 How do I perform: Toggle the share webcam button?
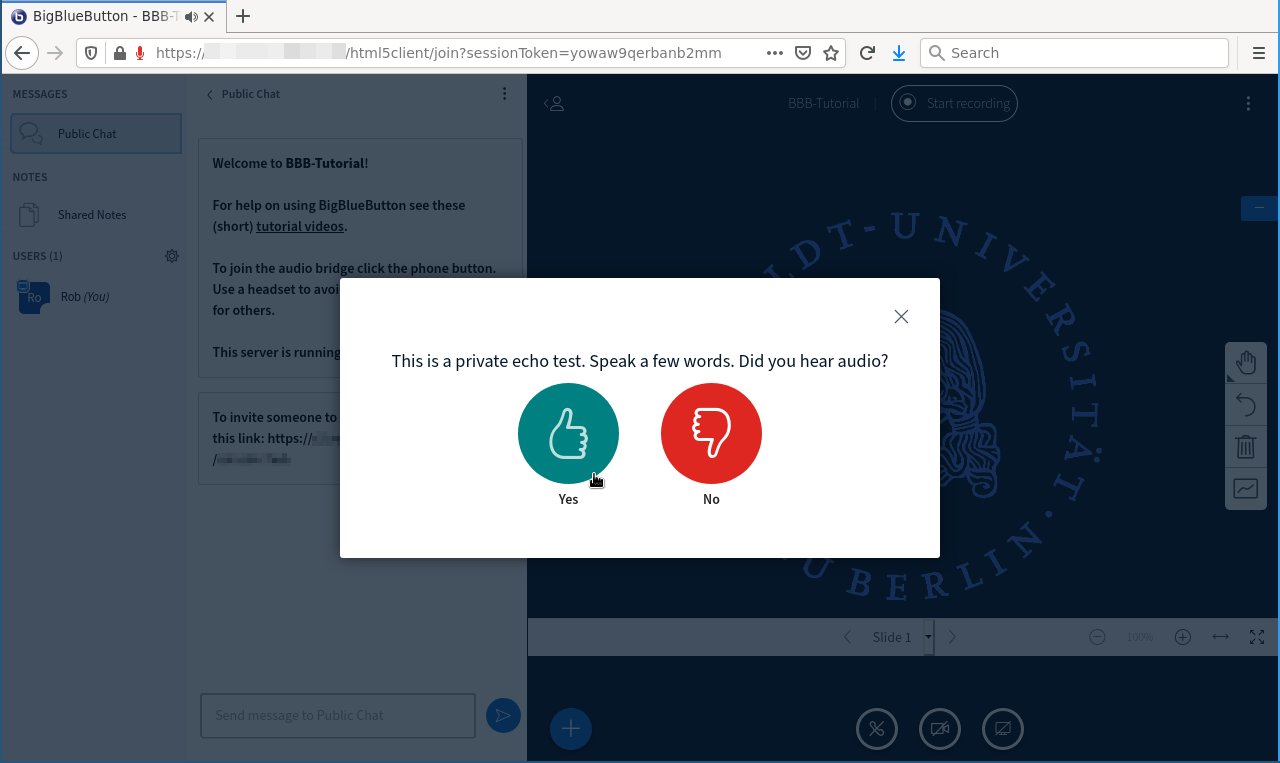pyautogui.click(x=940, y=729)
